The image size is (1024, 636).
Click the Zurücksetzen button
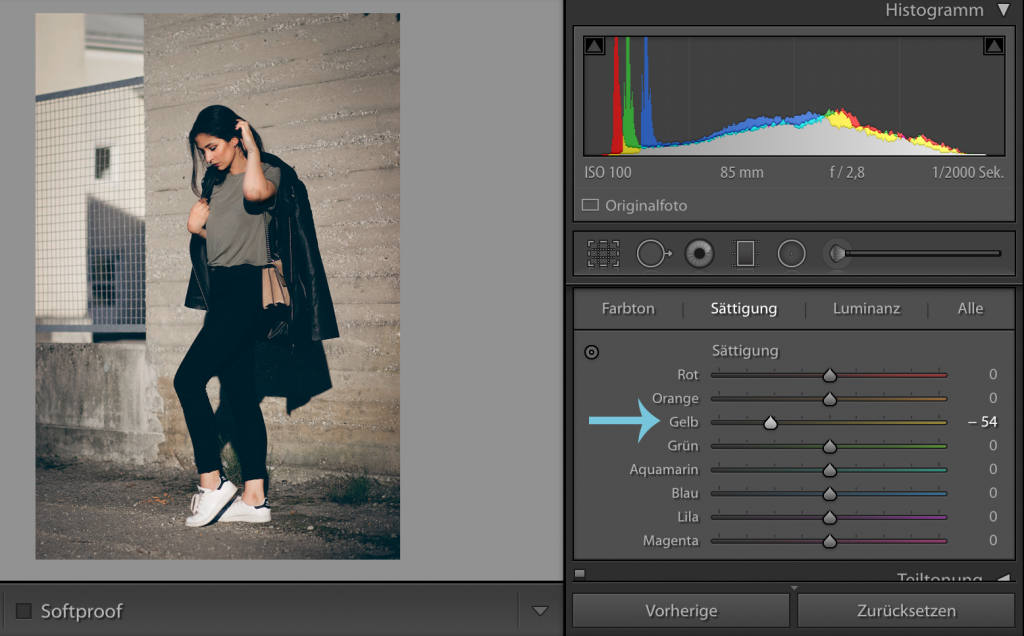click(x=906, y=611)
